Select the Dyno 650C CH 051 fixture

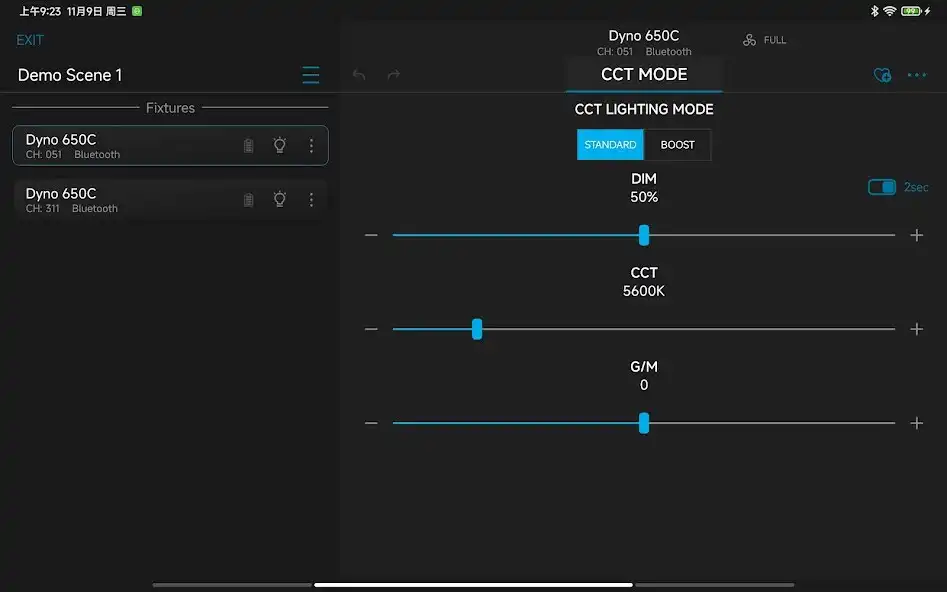(x=170, y=146)
